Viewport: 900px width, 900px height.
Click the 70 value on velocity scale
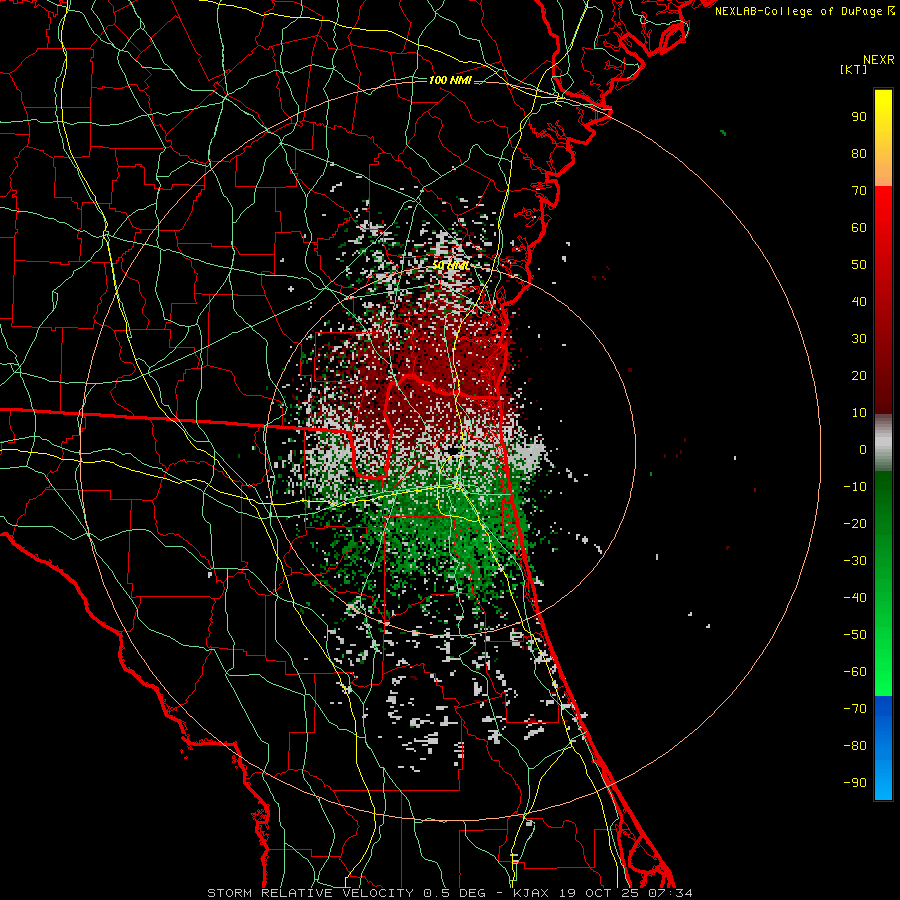(x=859, y=191)
